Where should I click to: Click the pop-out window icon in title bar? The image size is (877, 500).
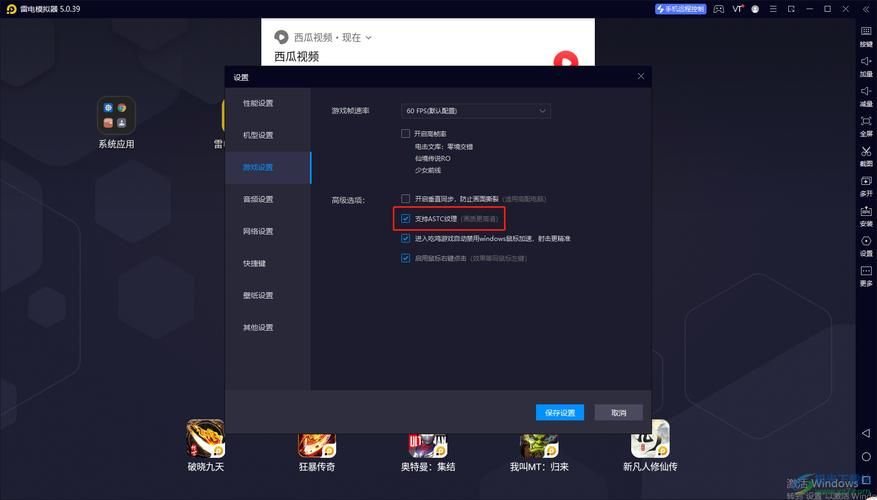pyautogui.click(x=791, y=9)
